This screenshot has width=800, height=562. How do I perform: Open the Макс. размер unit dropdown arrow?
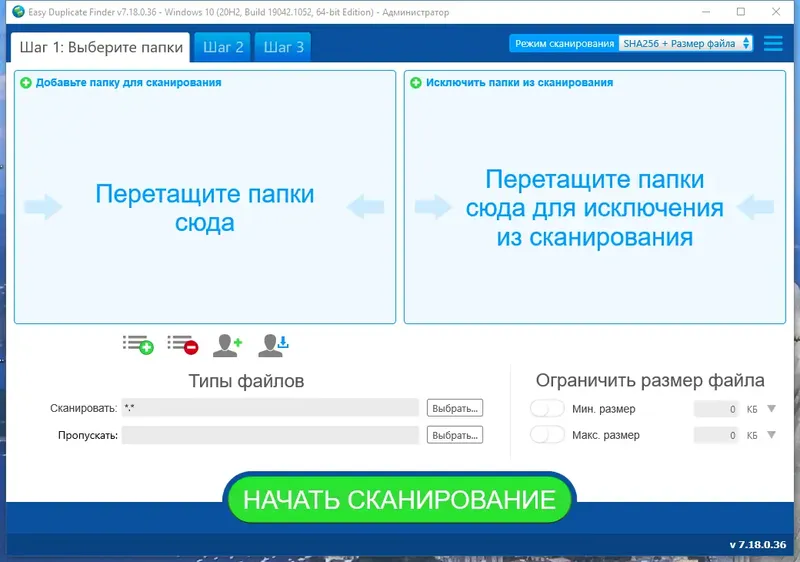pyautogui.click(x=771, y=435)
